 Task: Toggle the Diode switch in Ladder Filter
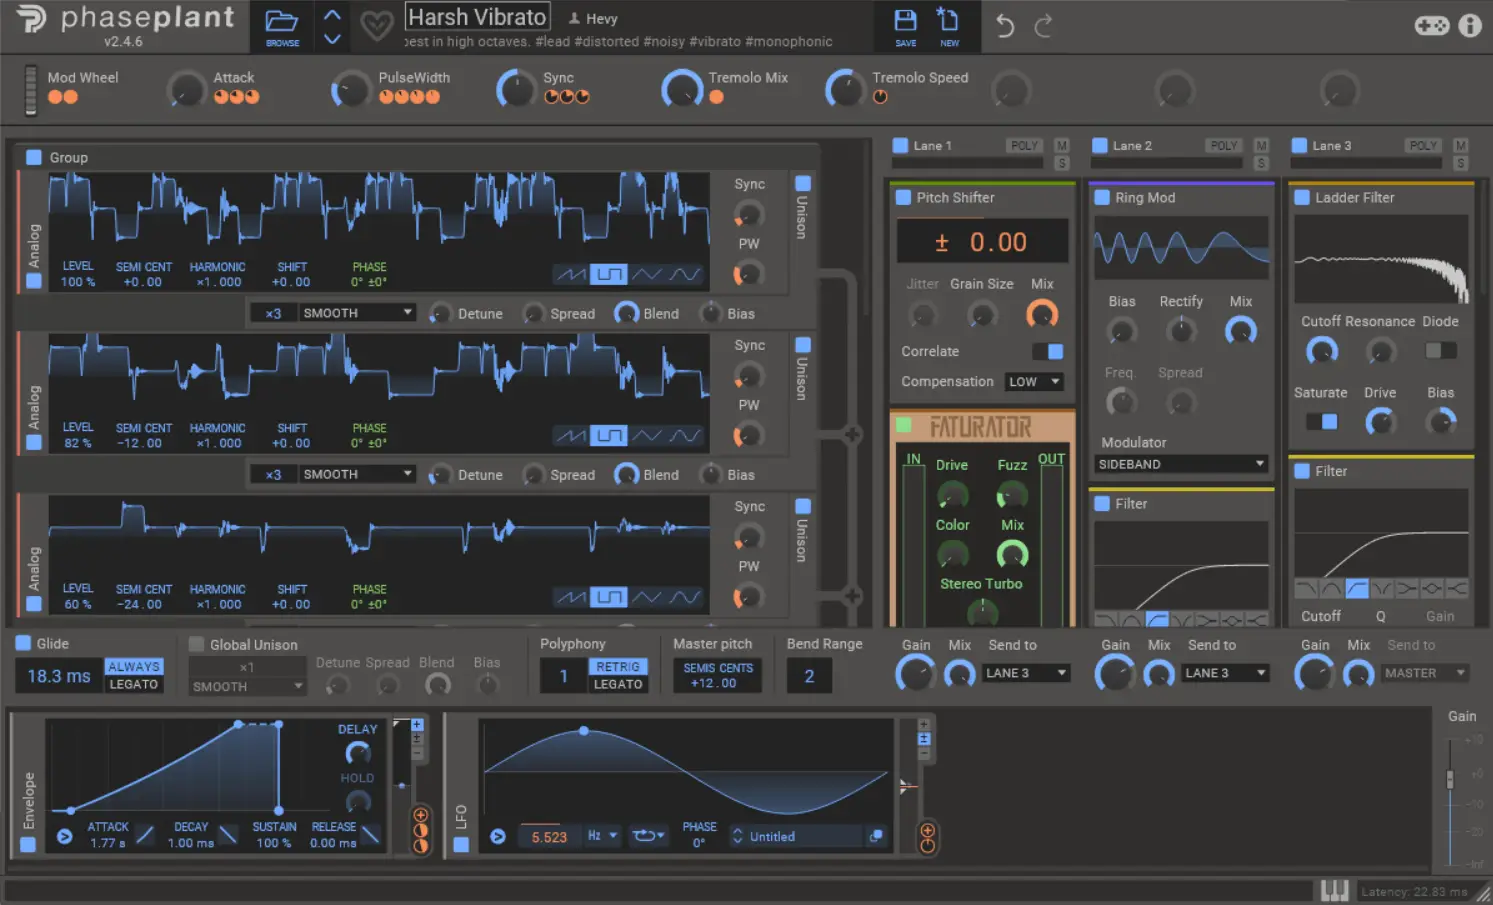[x=1440, y=350]
